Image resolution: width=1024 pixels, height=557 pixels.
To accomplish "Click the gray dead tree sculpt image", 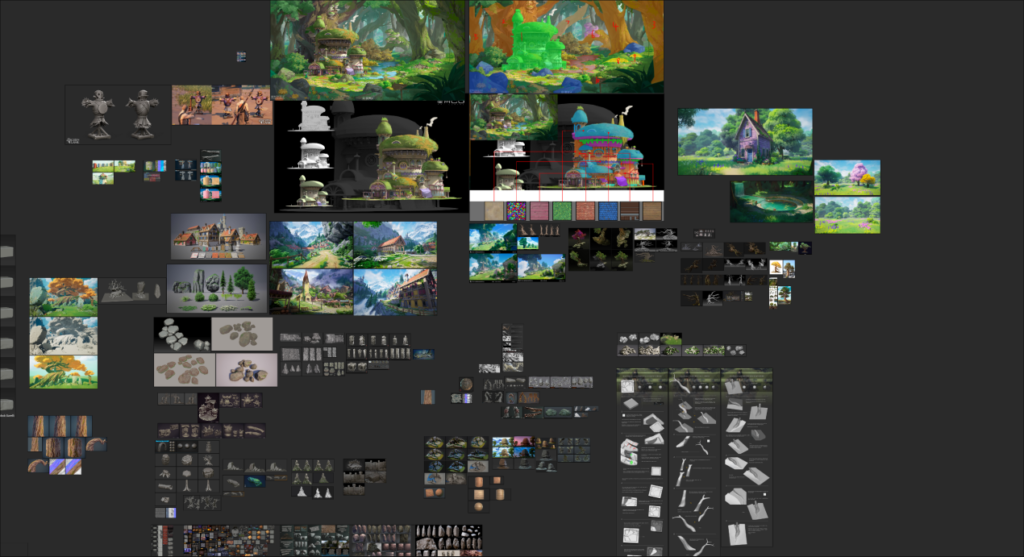I will 134,291.
